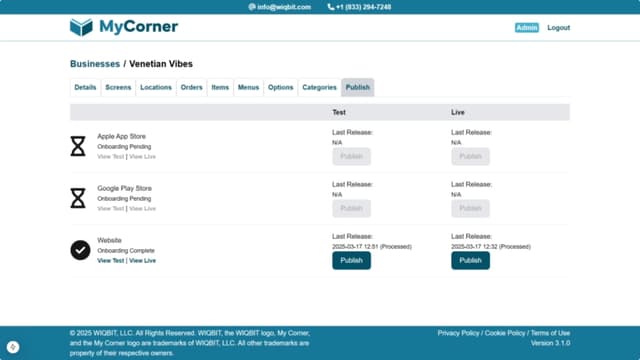The height and width of the screenshot is (360, 640).
Task: Click disabled Test Publish for Apple App Store
Action: [351, 156]
